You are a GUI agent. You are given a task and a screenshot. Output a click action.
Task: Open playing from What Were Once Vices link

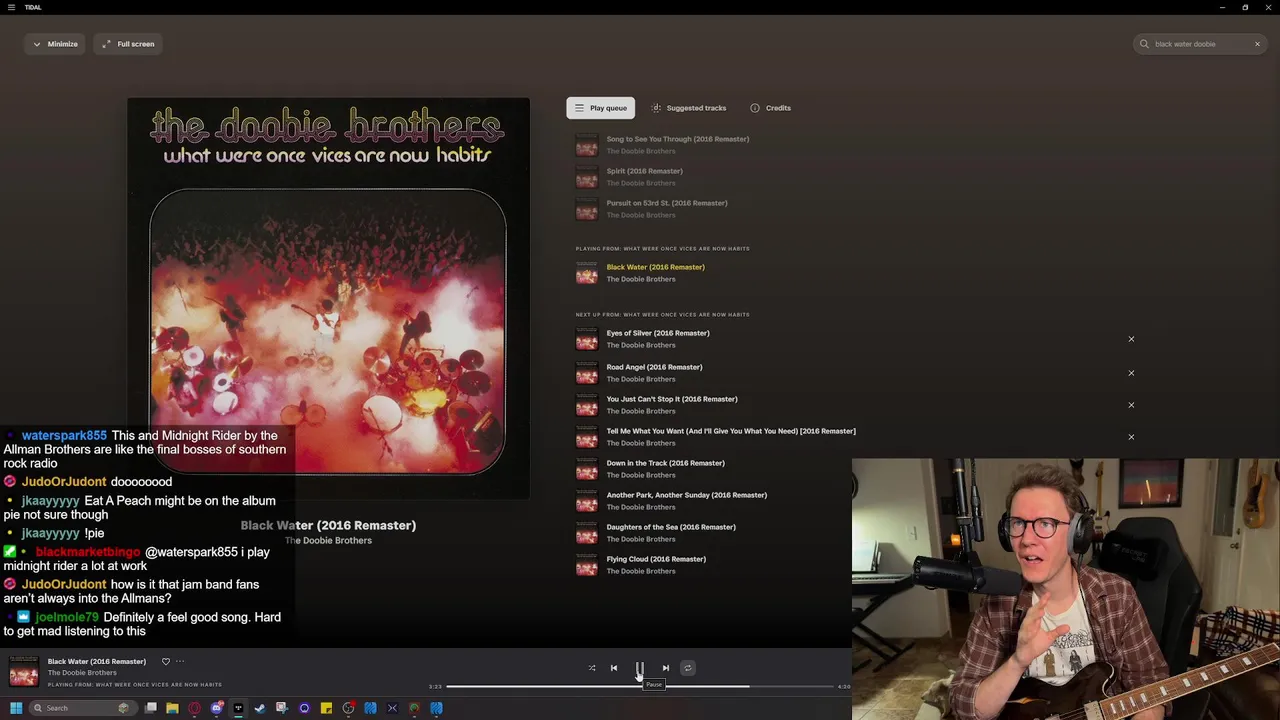pos(134,685)
